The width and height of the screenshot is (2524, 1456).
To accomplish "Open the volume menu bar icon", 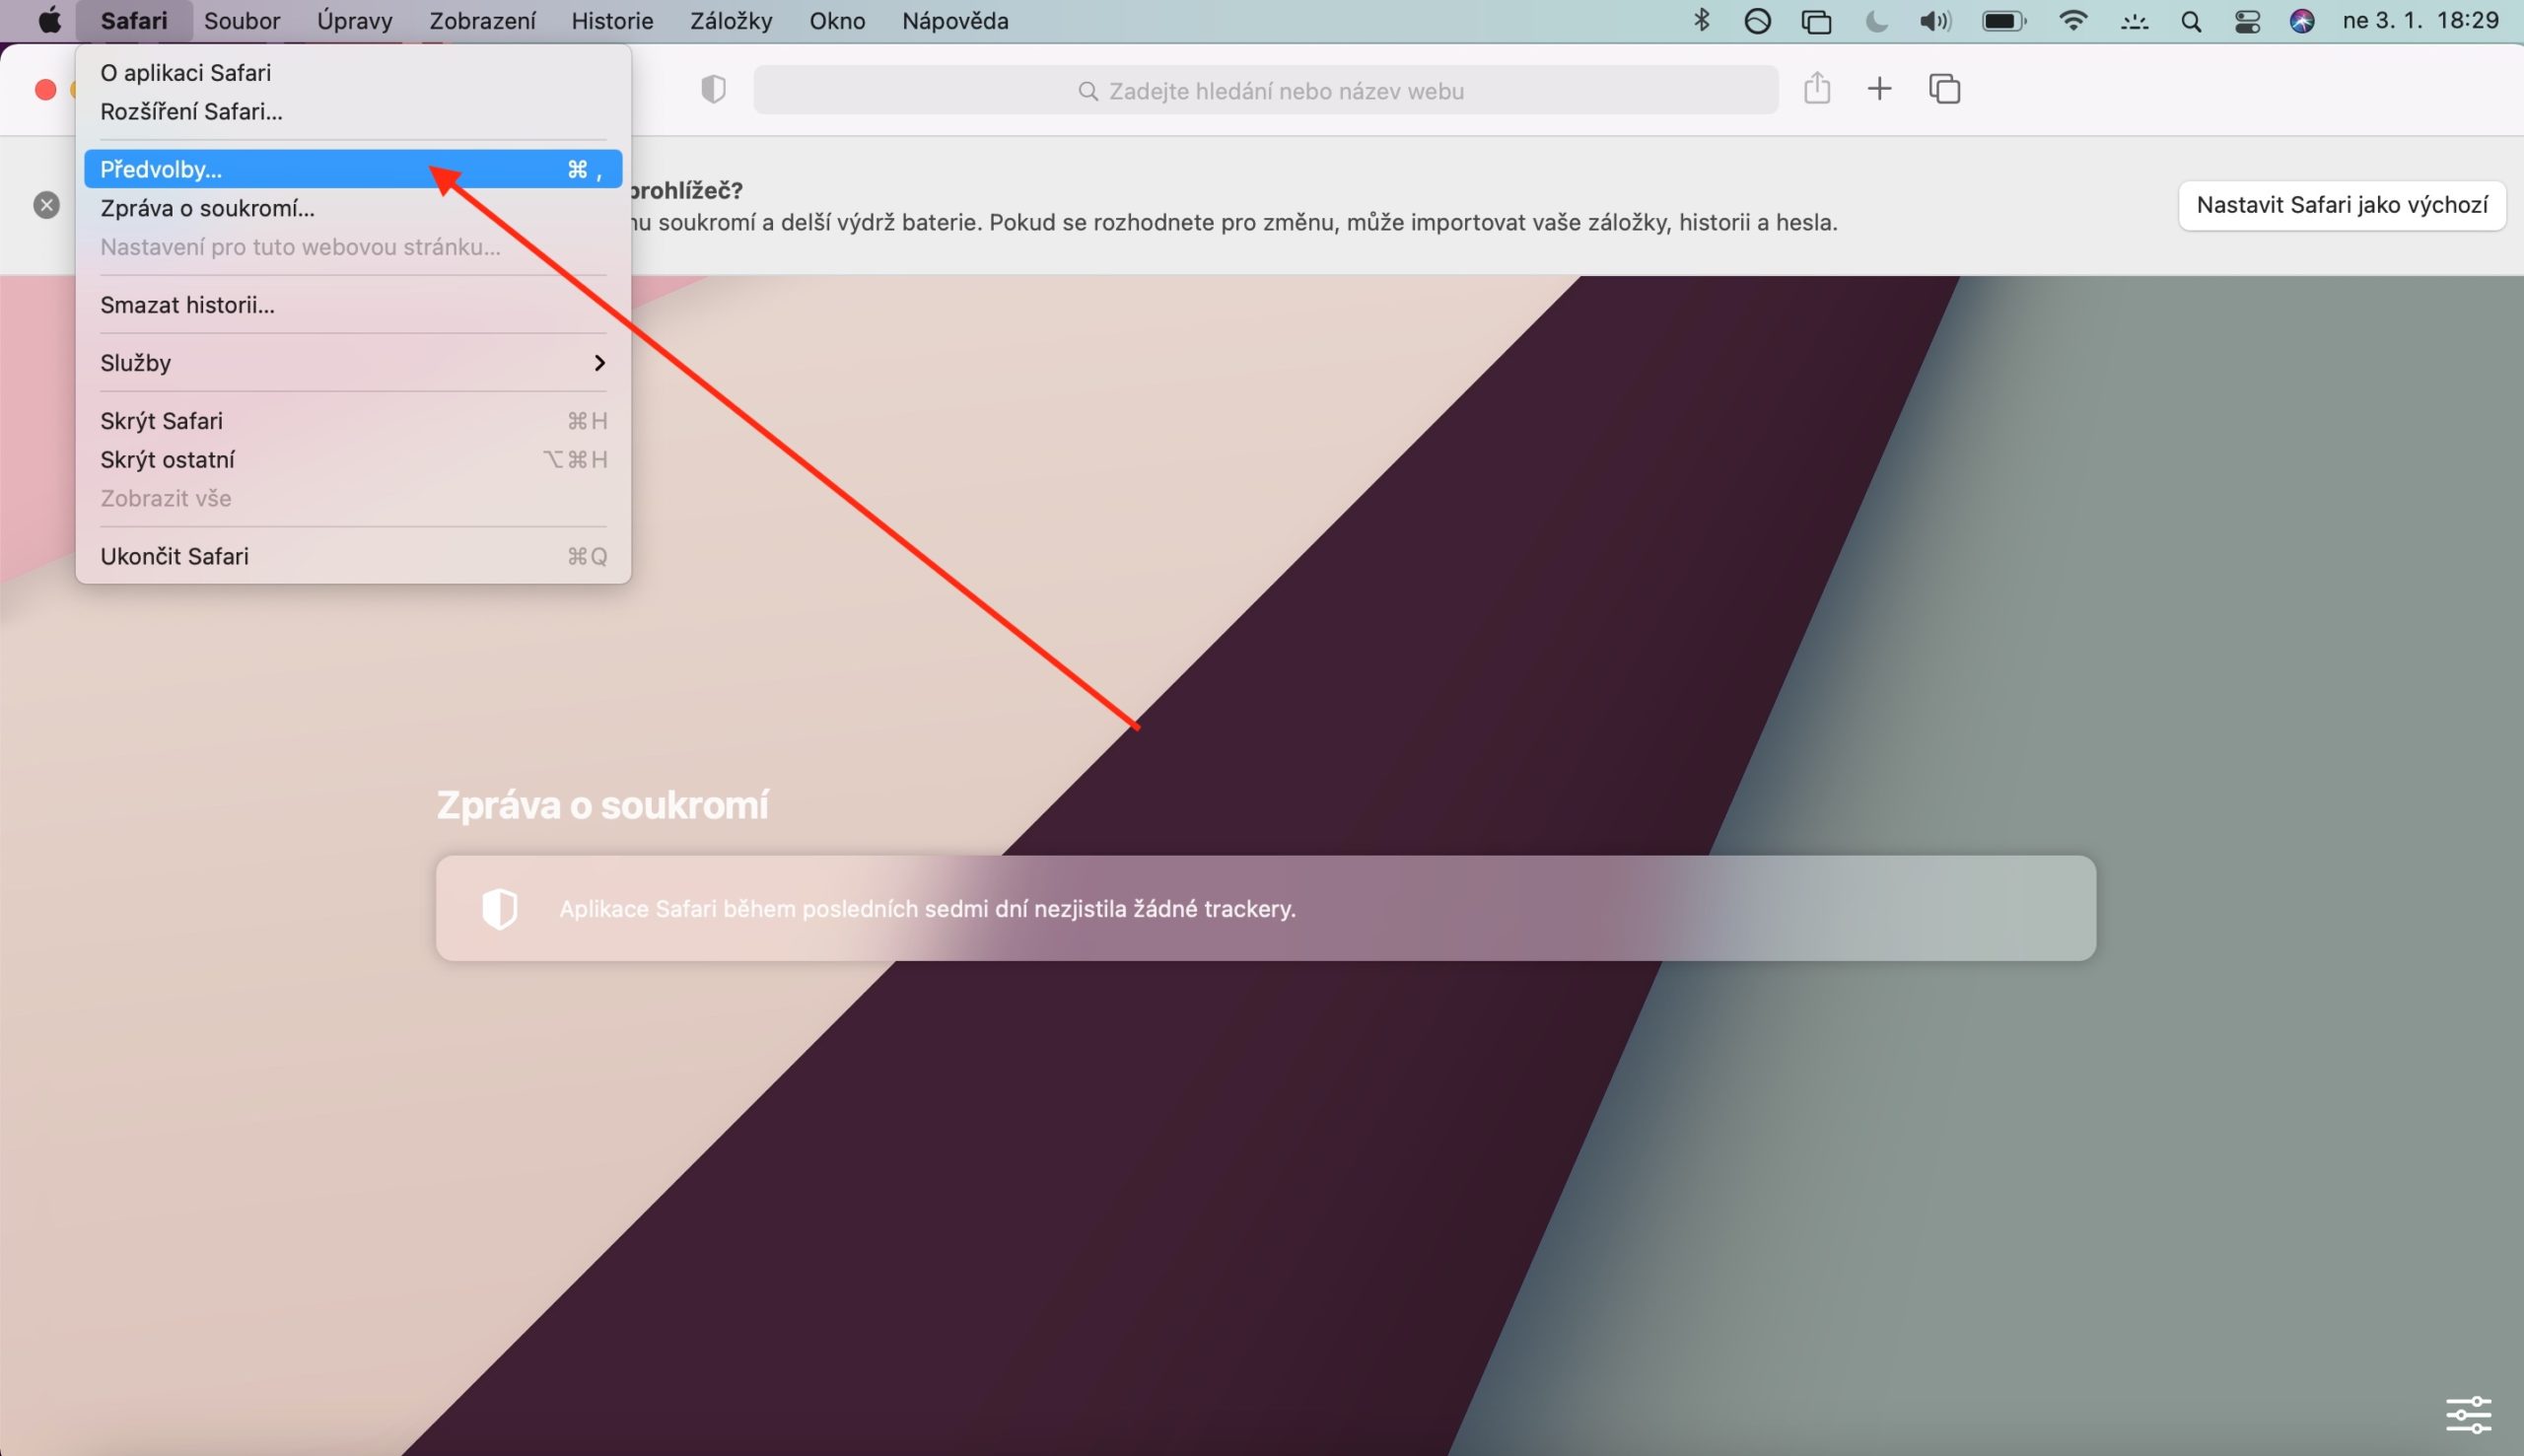I will coord(1935,21).
